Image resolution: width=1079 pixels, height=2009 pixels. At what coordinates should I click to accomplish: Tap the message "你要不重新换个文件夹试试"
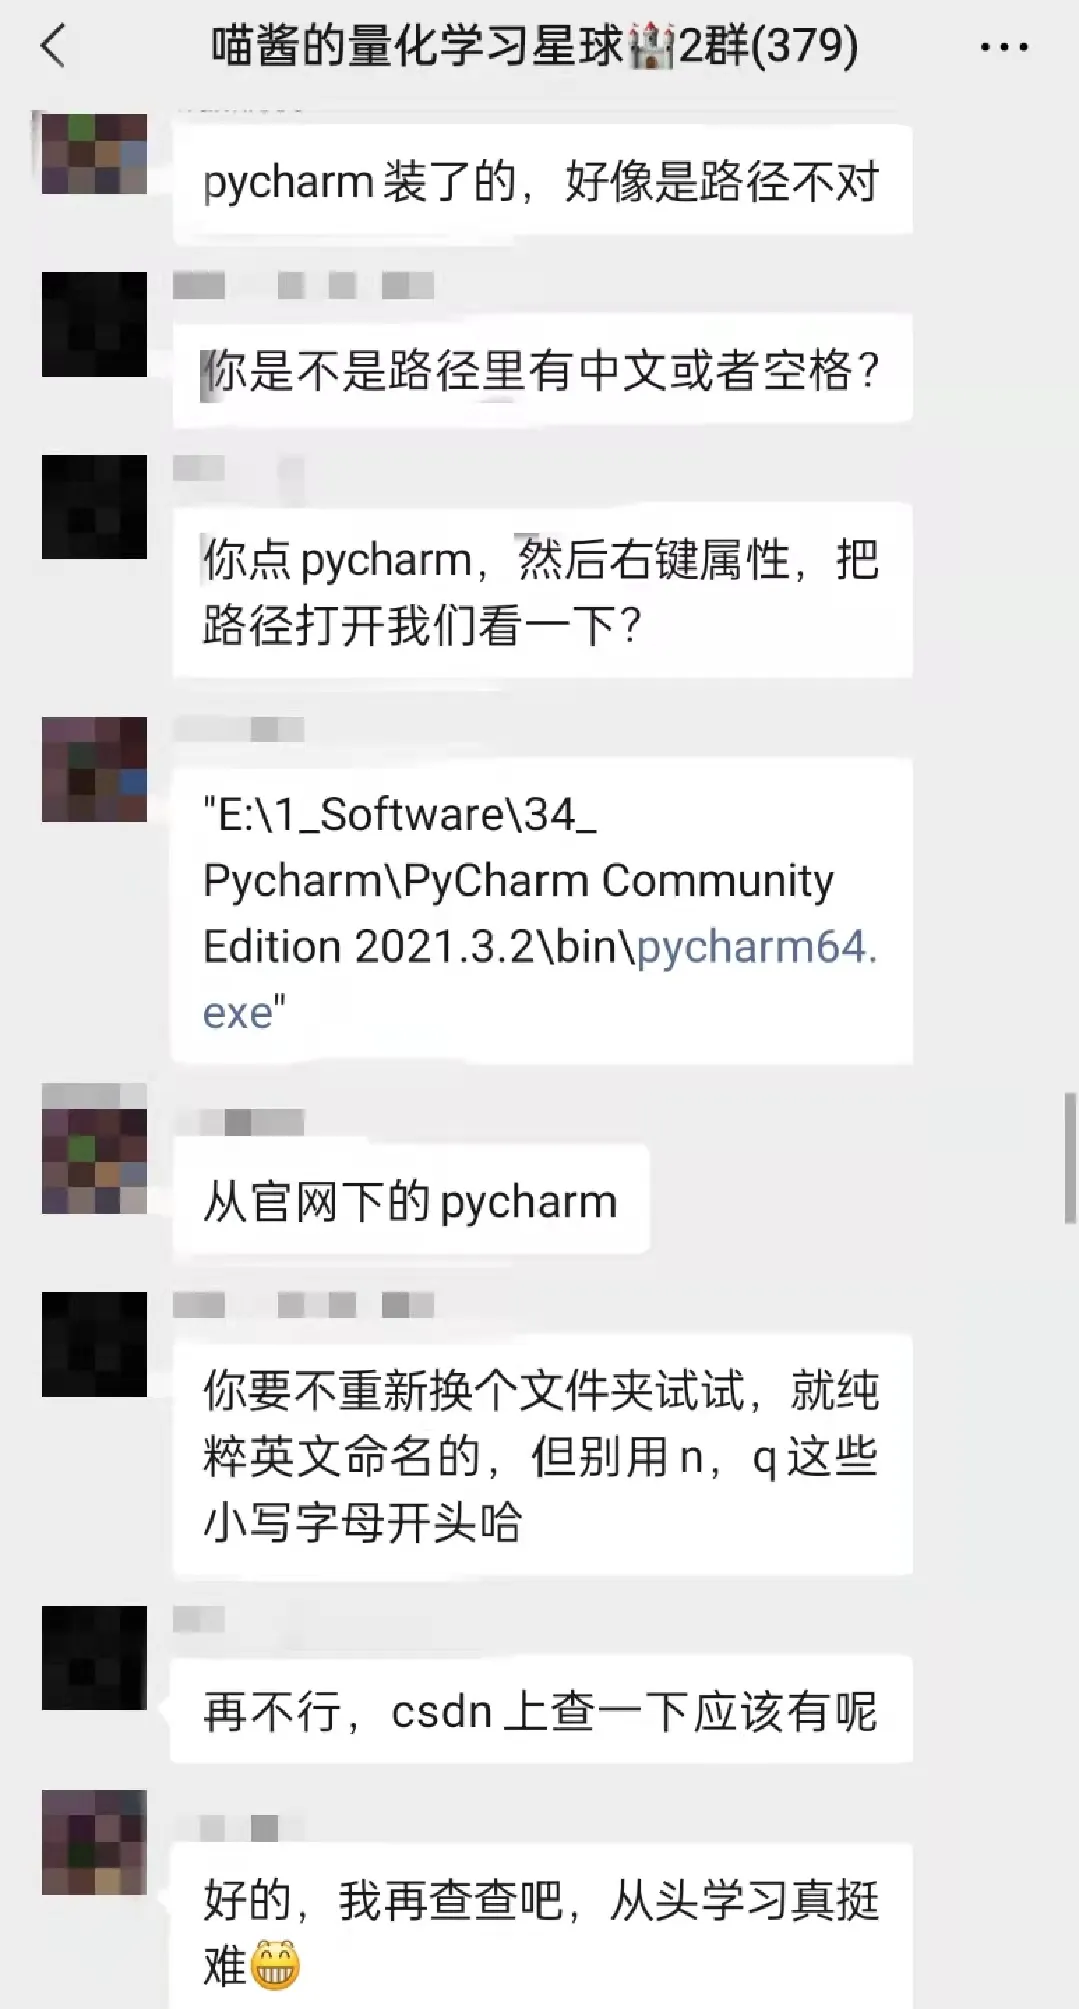(x=542, y=1456)
